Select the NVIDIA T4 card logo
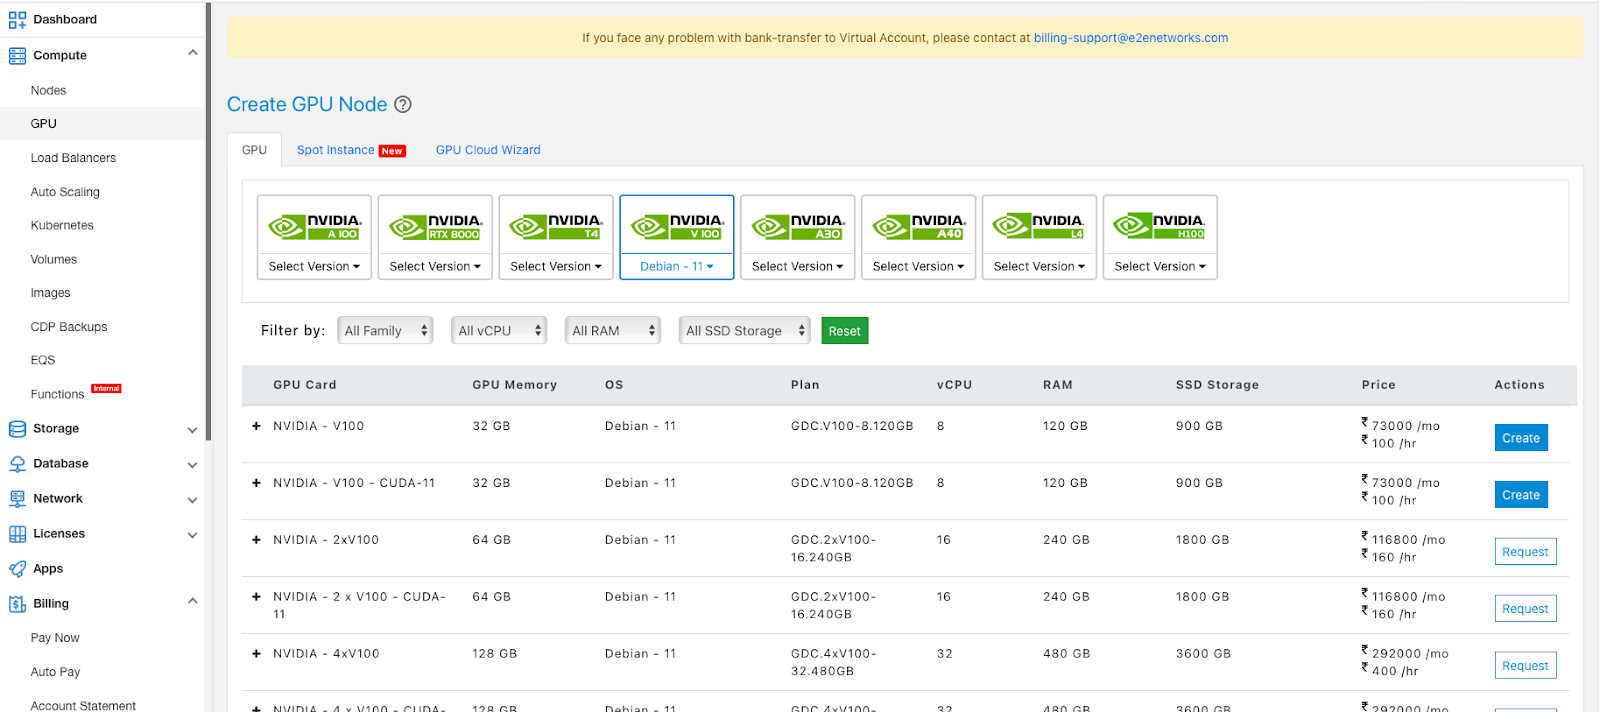Viewport: 1600px width, 712px height. point(556,227)
